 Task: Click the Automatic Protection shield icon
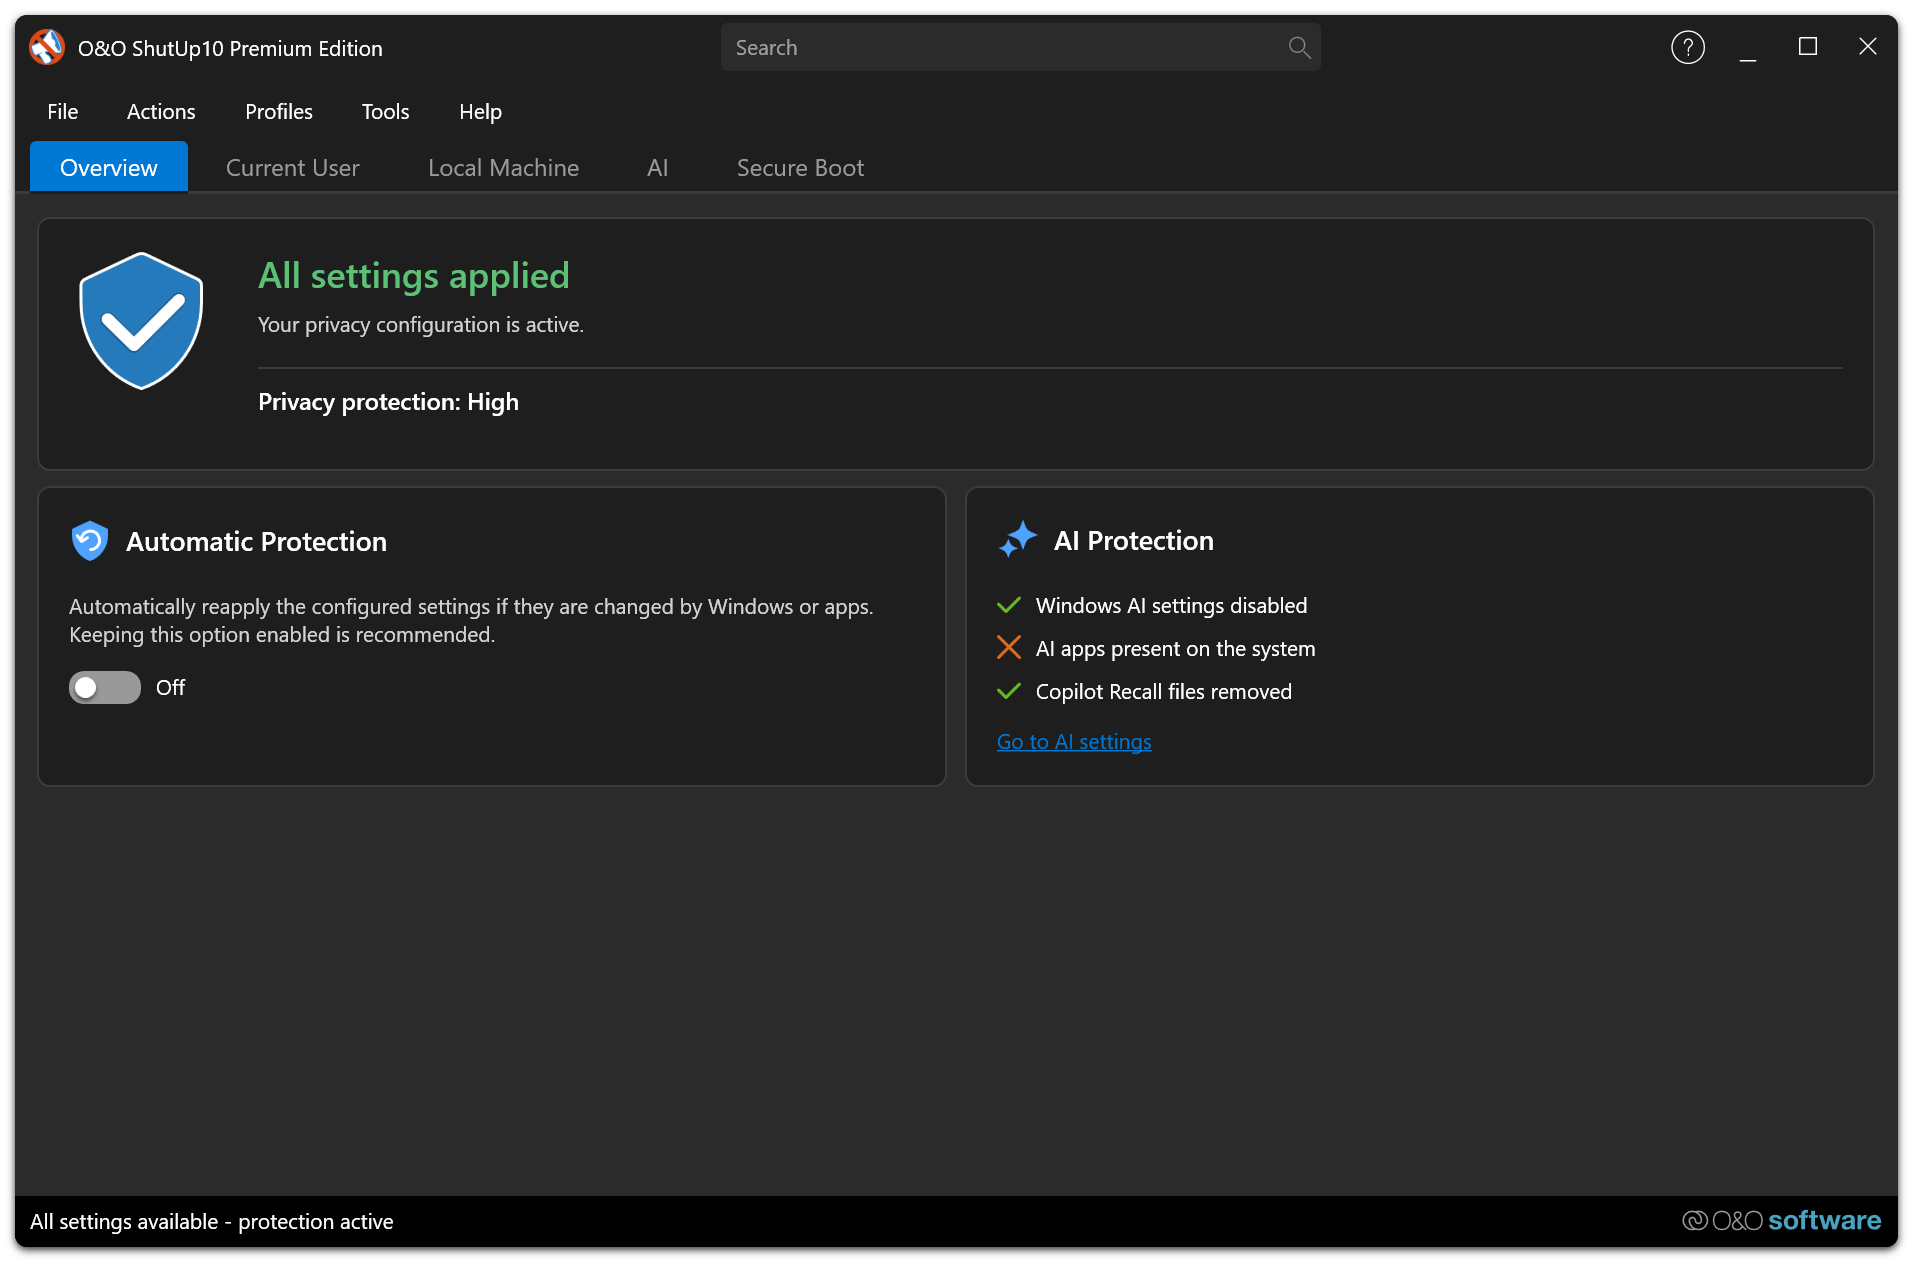point(90,541)
